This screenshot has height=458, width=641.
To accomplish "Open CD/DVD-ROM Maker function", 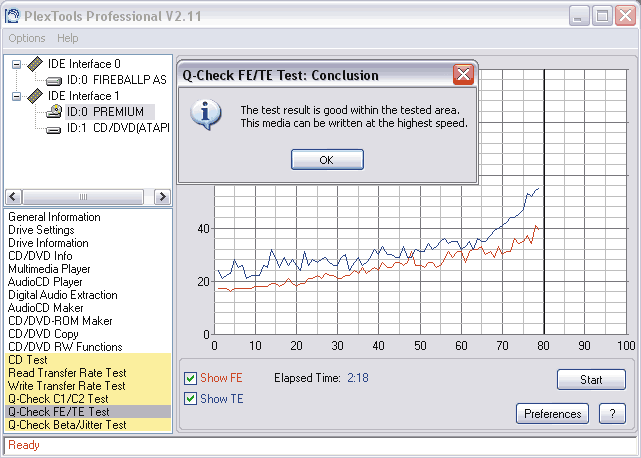I will click(x=60, y=321).
